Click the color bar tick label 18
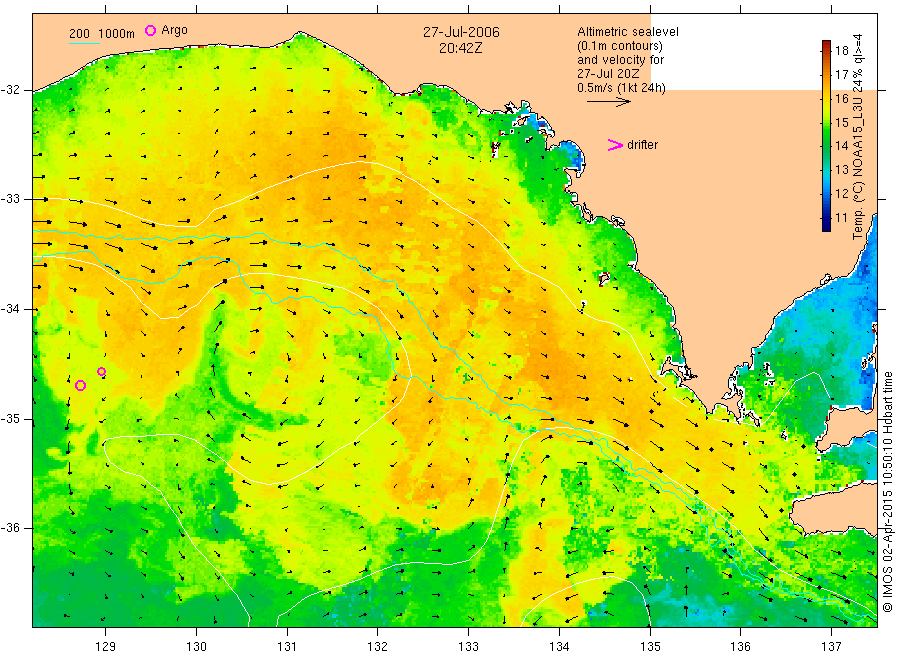This screenshot has height=660, width=900. click(841, 51)
